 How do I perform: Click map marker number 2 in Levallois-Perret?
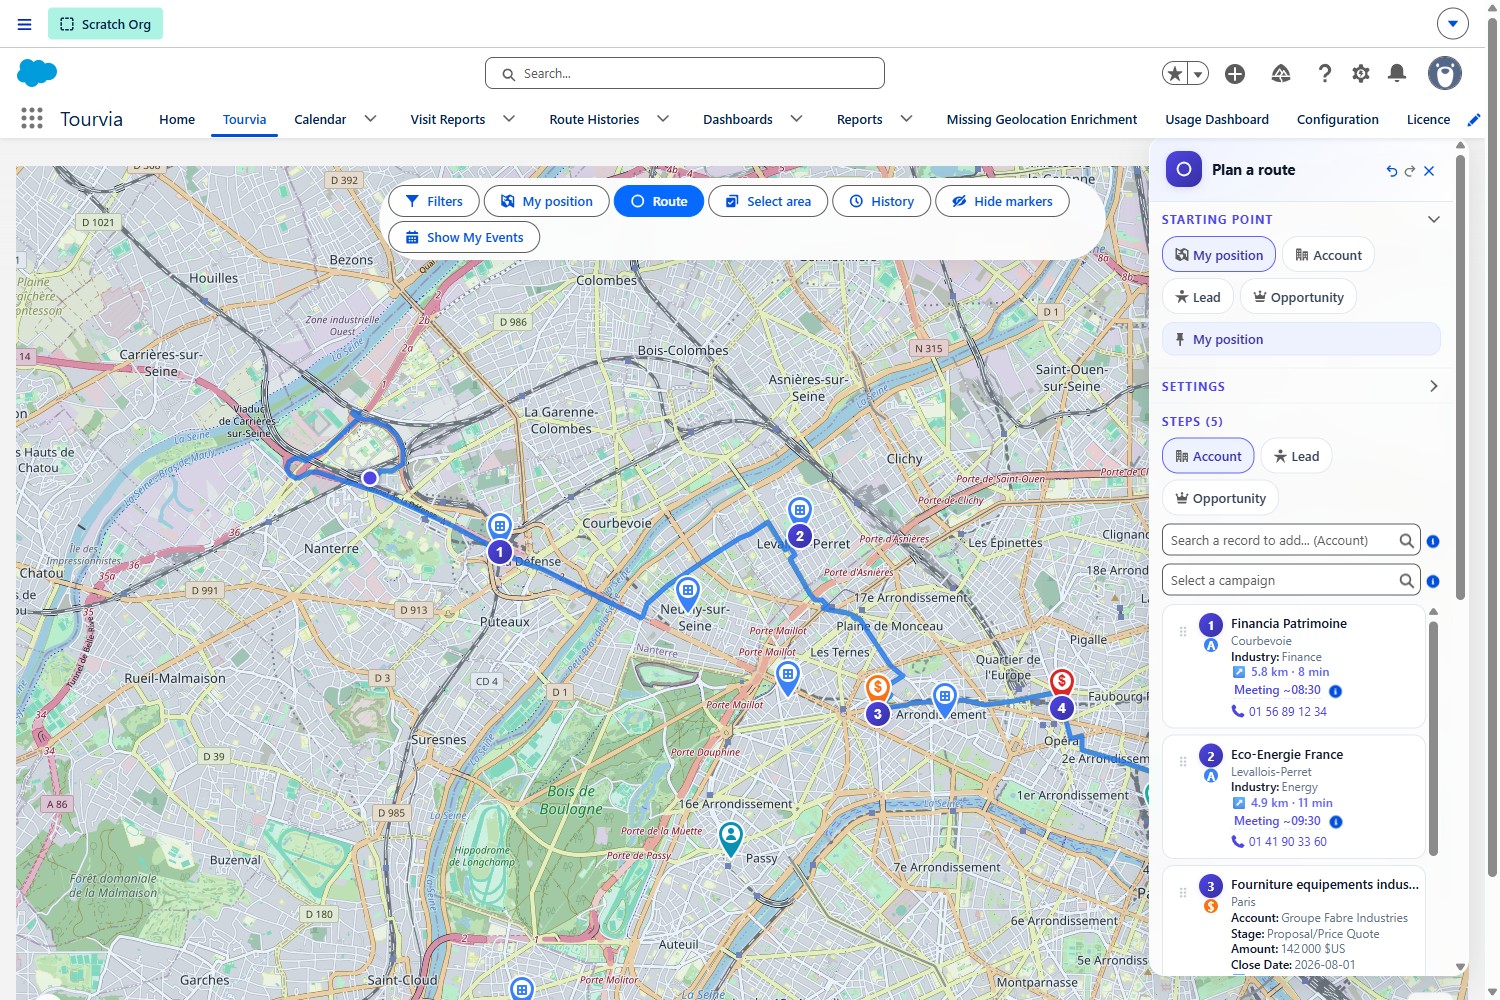[799, 536]
